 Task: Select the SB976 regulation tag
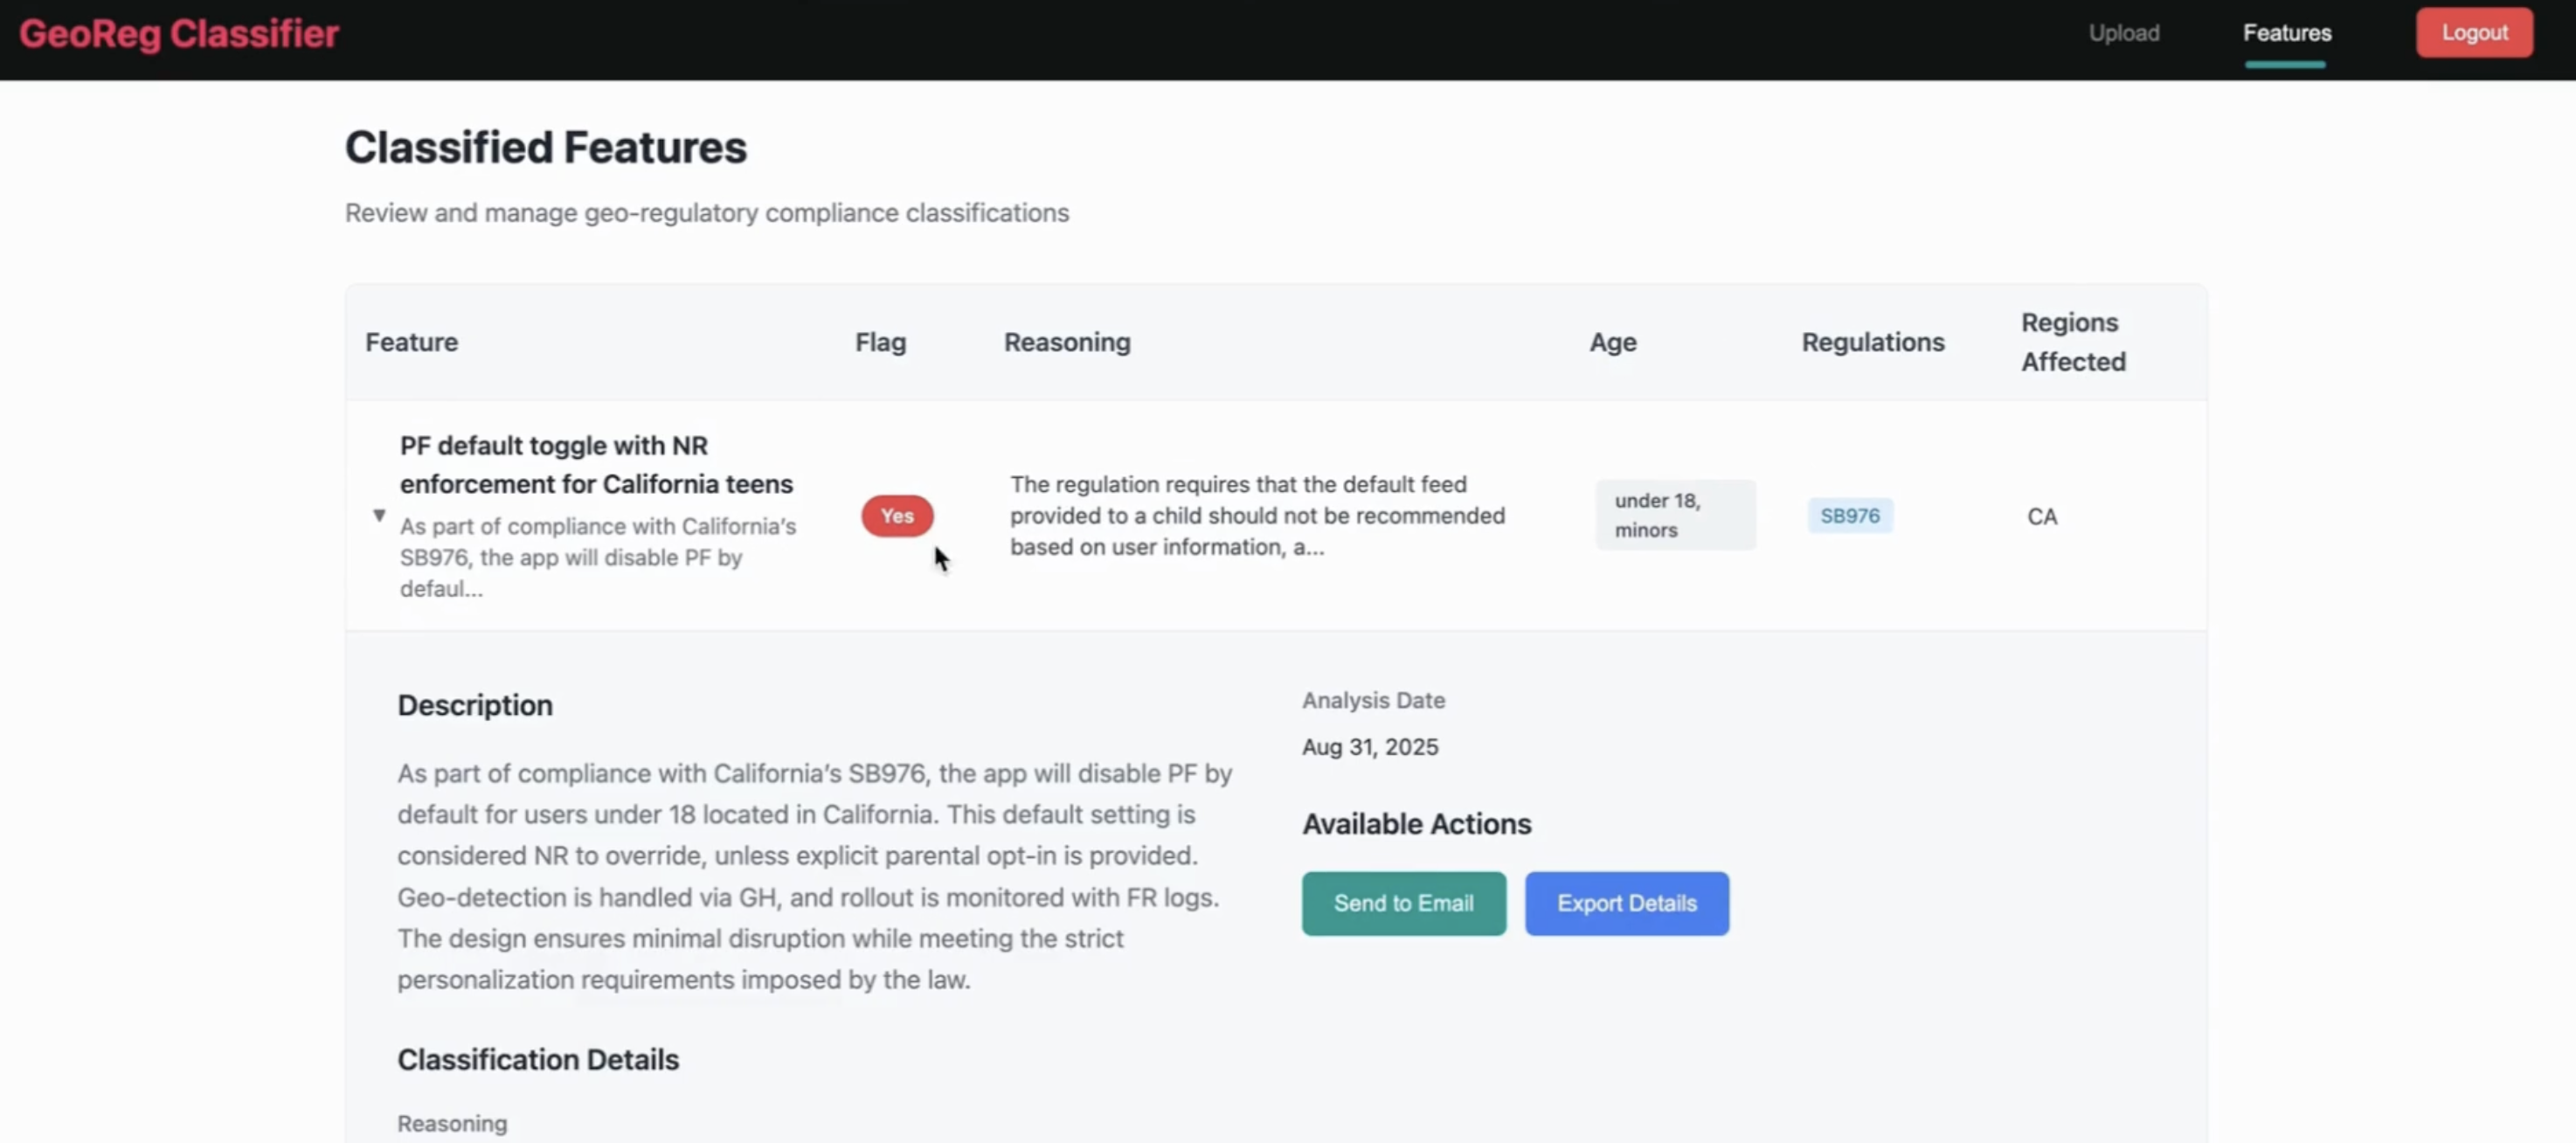click(1849, 516)
